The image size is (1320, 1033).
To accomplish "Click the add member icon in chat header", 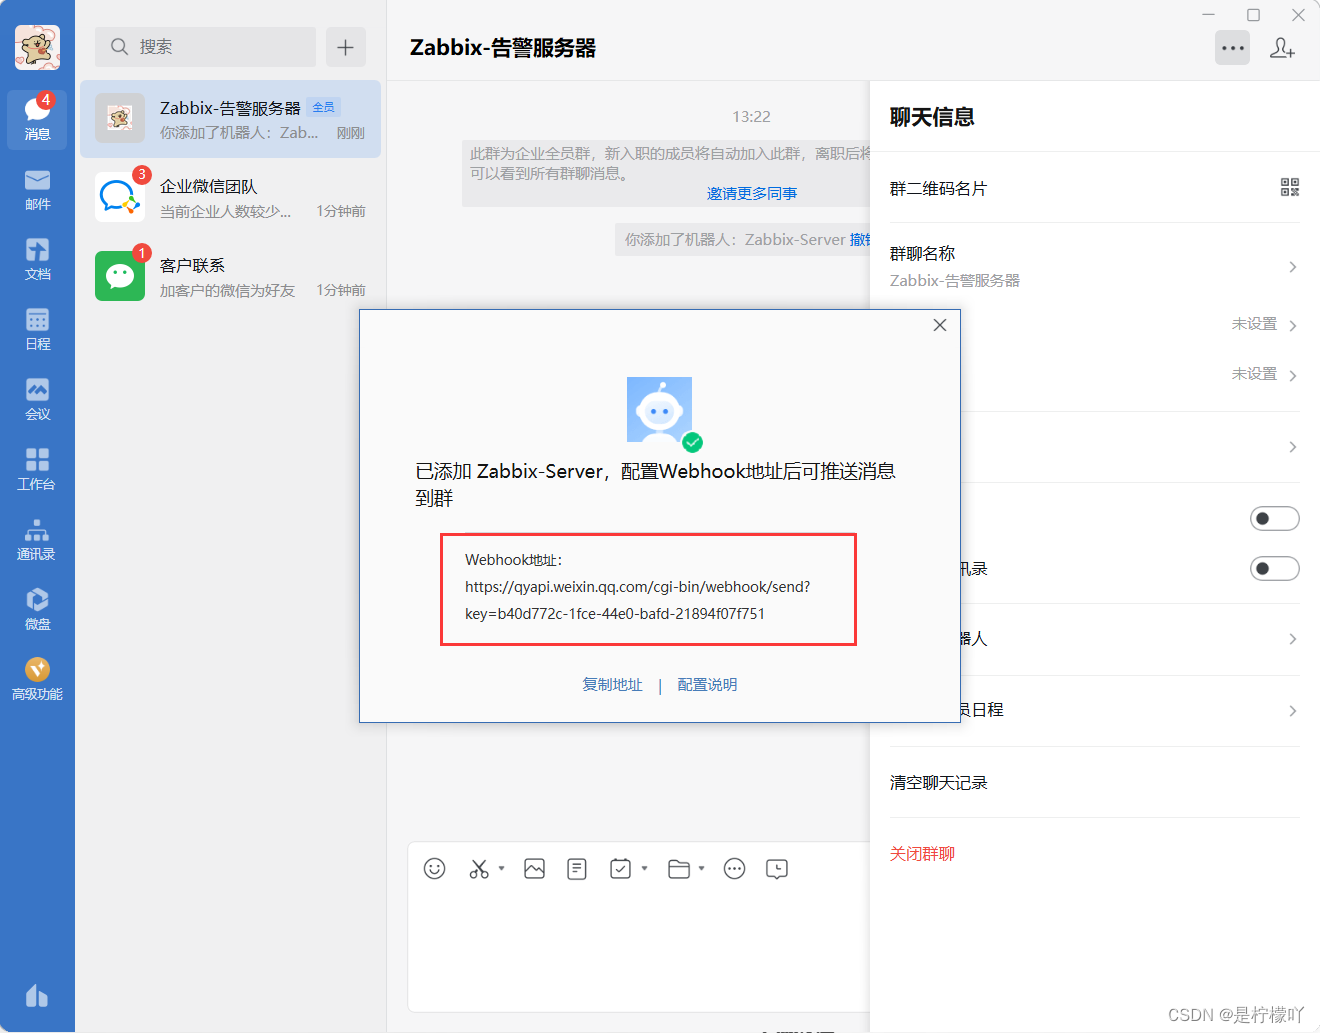I will pyautogui.click(x=1282, y=47).
